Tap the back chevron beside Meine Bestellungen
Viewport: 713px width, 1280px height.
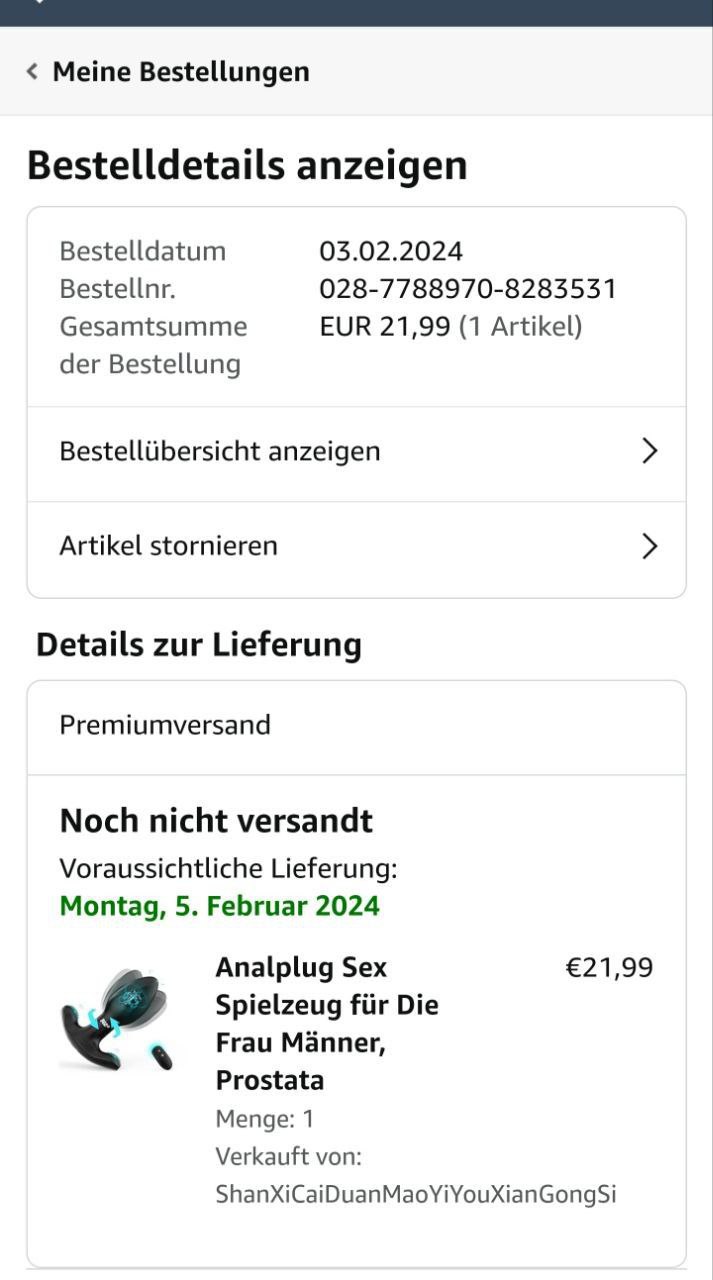[33, 72]
